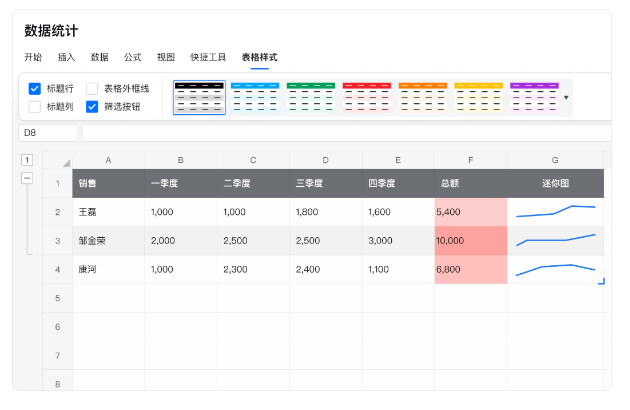This screenshot has height=410, width=630.
Task: Apply the blue table style preset
Action: click(x=255, y=98)
